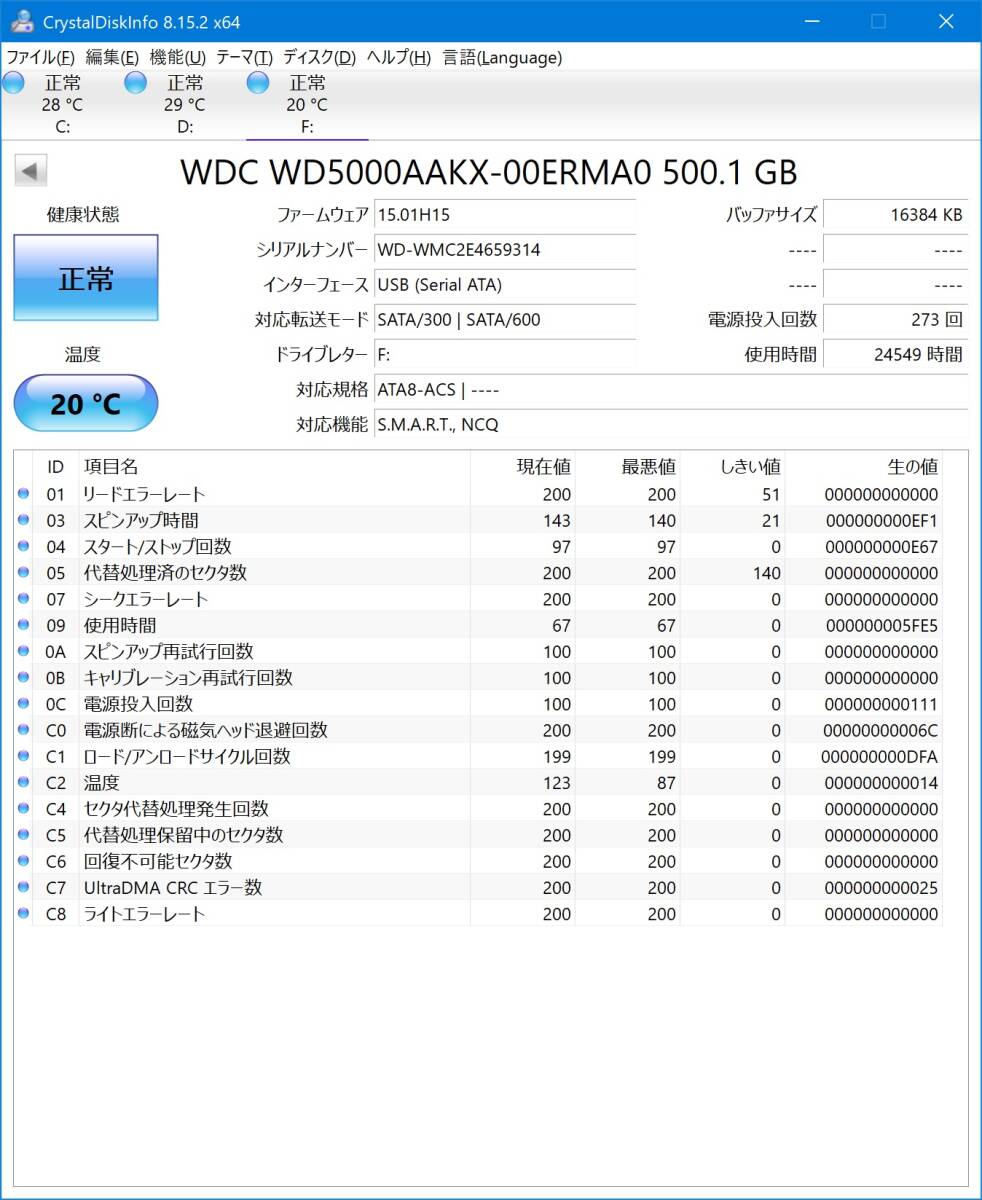
Task: Click status dot for ライトエラーレート row
Action: point(23,914)
